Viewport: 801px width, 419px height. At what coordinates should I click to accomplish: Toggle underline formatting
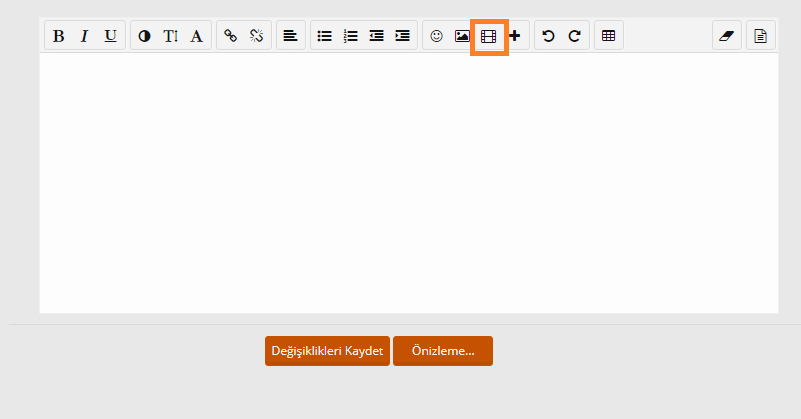pyautogui.click(x=110, y=36)
